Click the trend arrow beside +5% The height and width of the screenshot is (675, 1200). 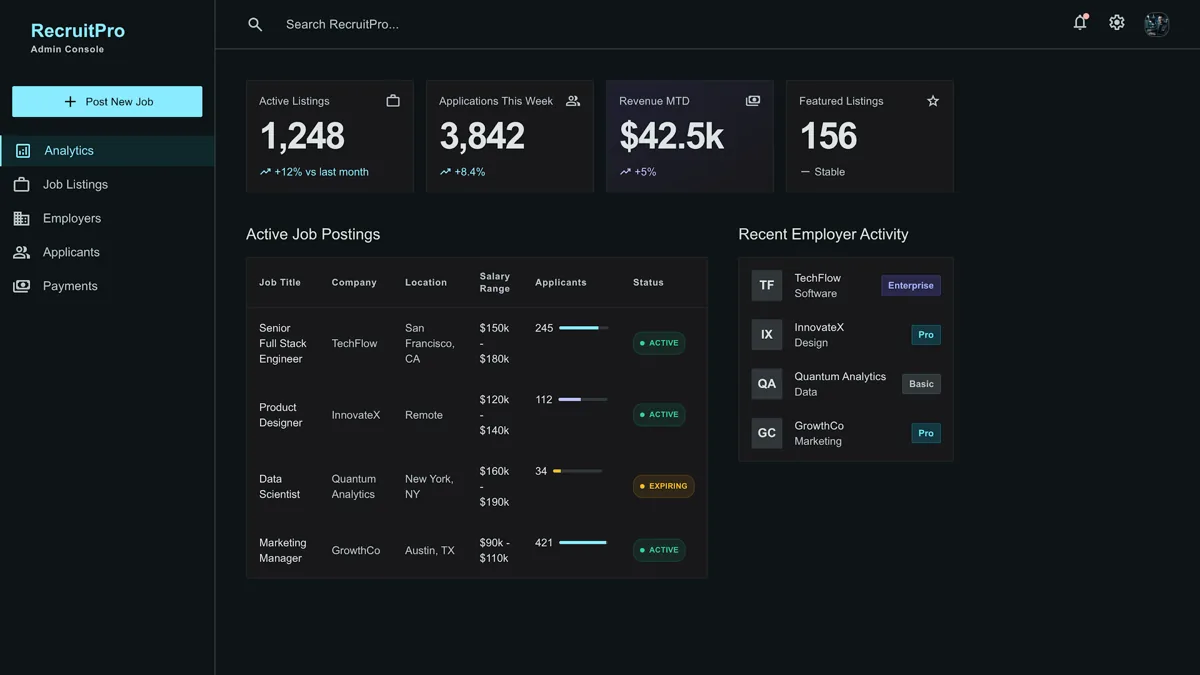625,172
